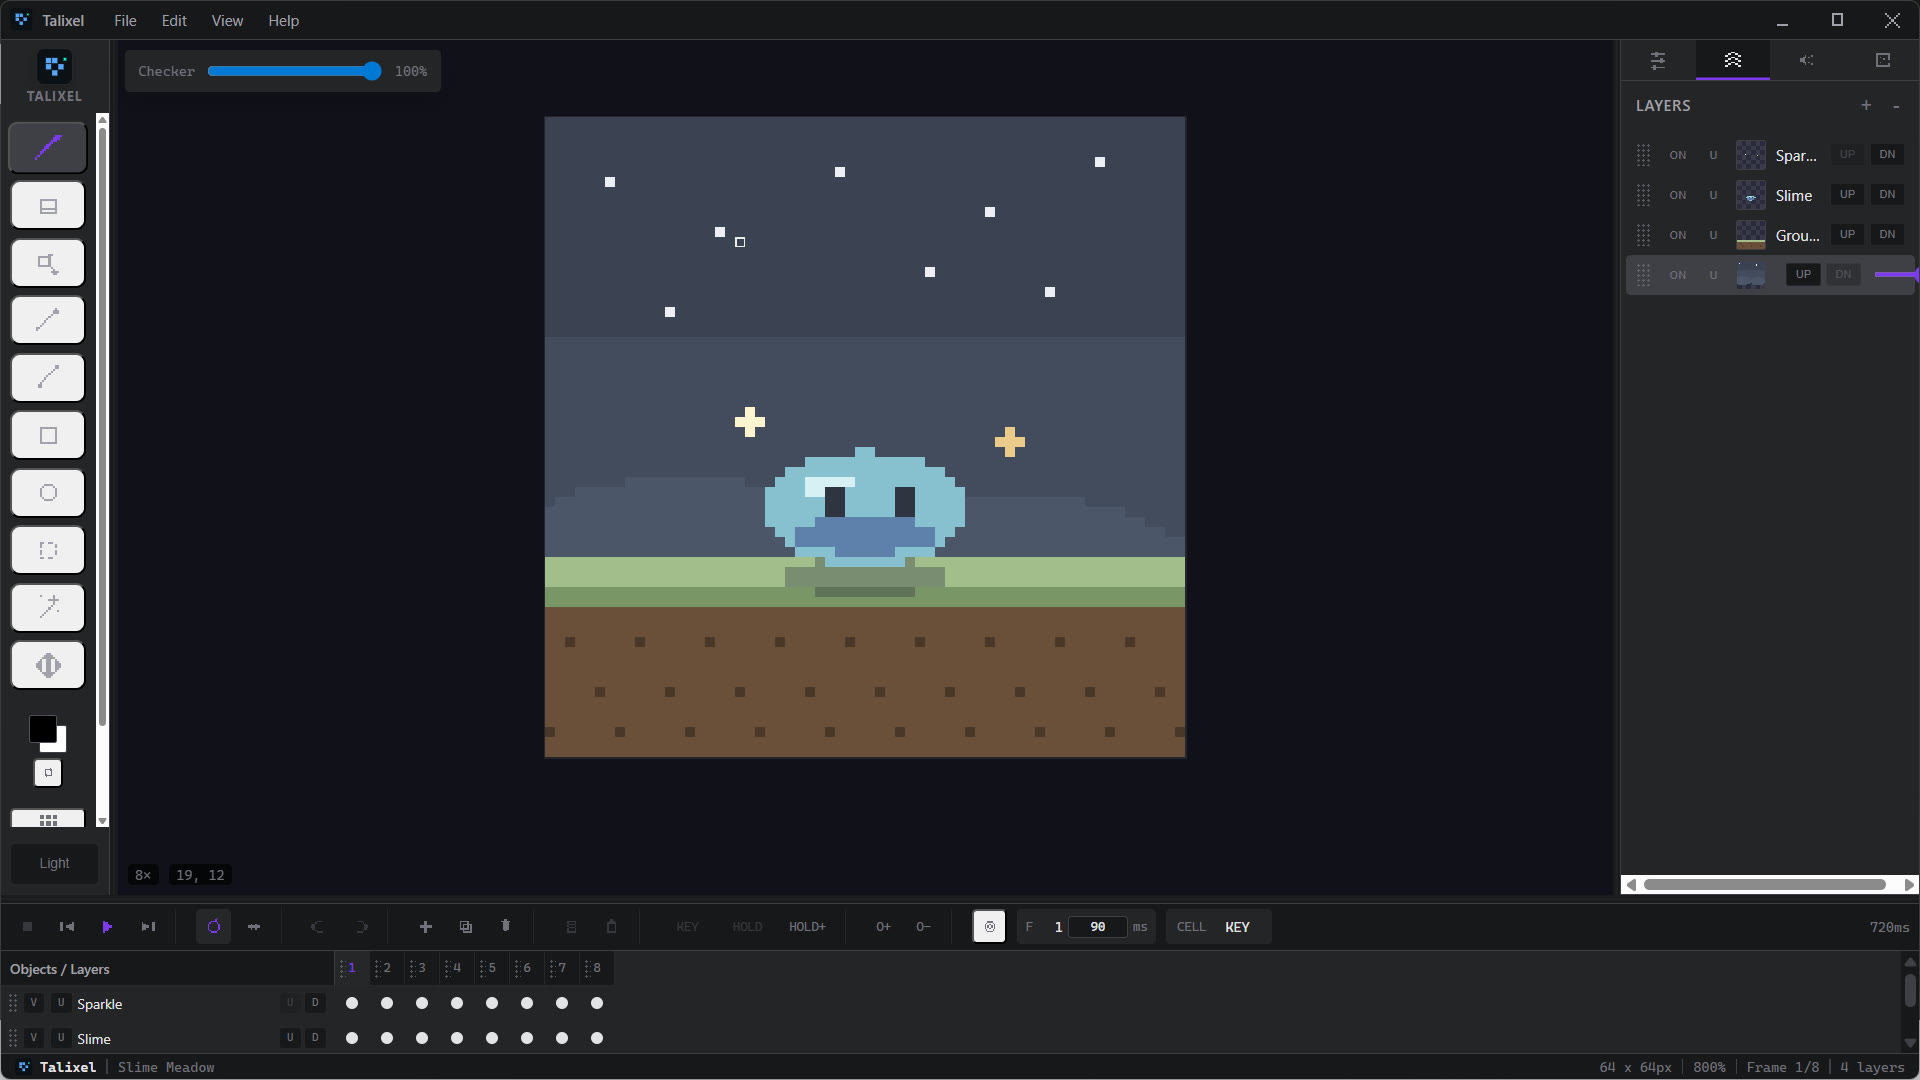Select the dashed marquee selection tool
The width and height of the screenshot is (1920, 1080).
tap(47, 550)
